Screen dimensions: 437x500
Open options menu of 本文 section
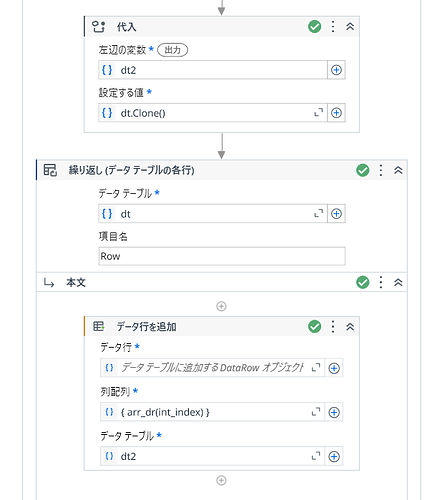(x=381, y=282)
